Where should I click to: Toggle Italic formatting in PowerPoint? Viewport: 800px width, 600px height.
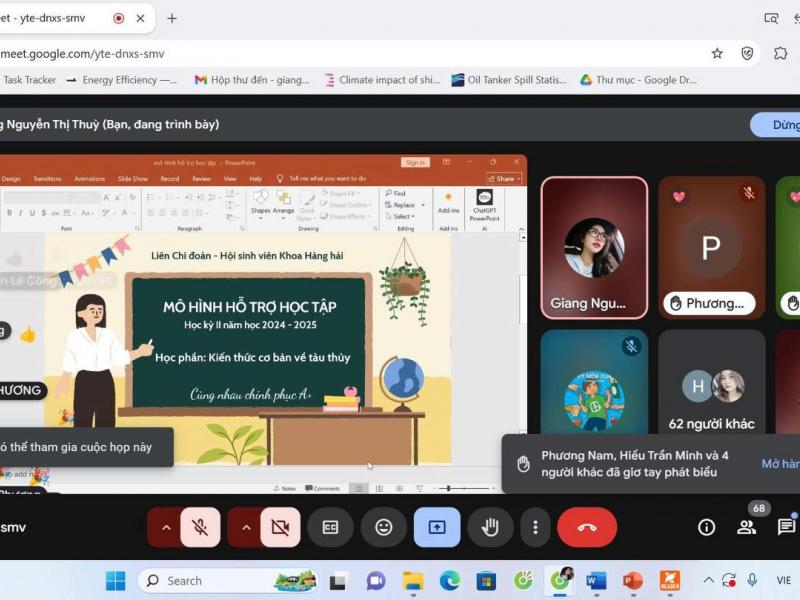coord(20,213)
